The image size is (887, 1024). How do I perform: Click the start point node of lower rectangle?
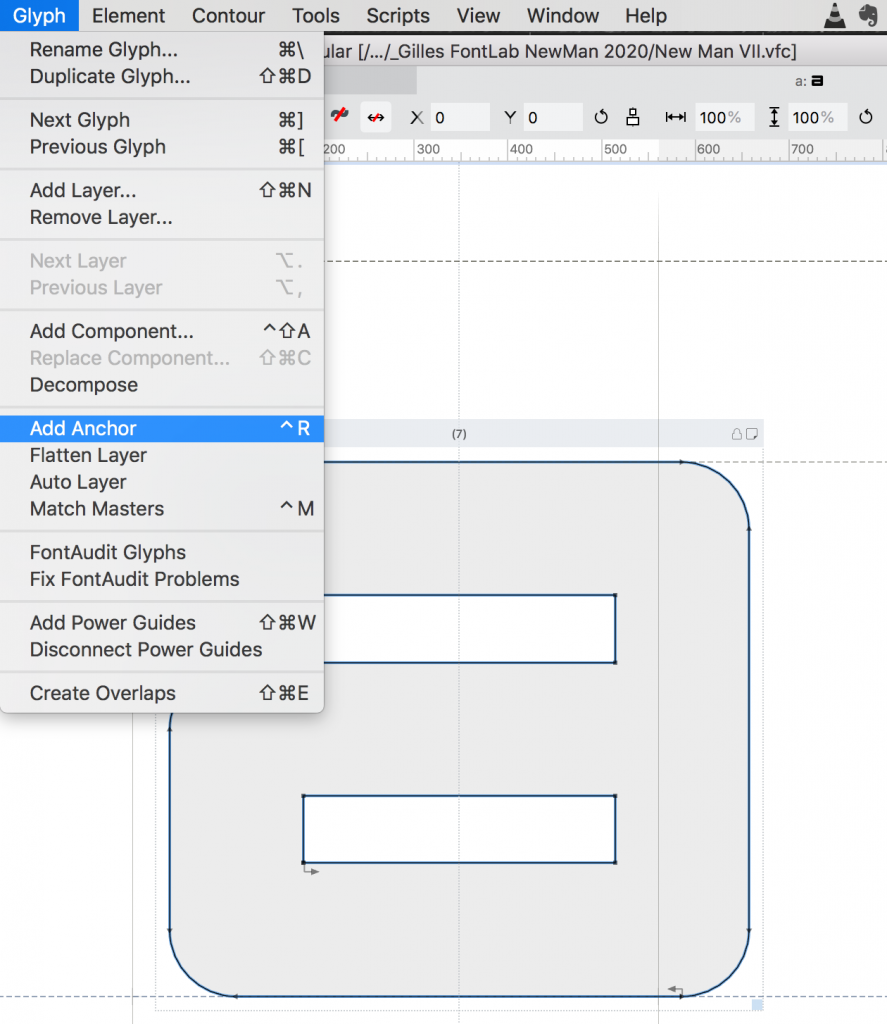[x=303, y=861]
